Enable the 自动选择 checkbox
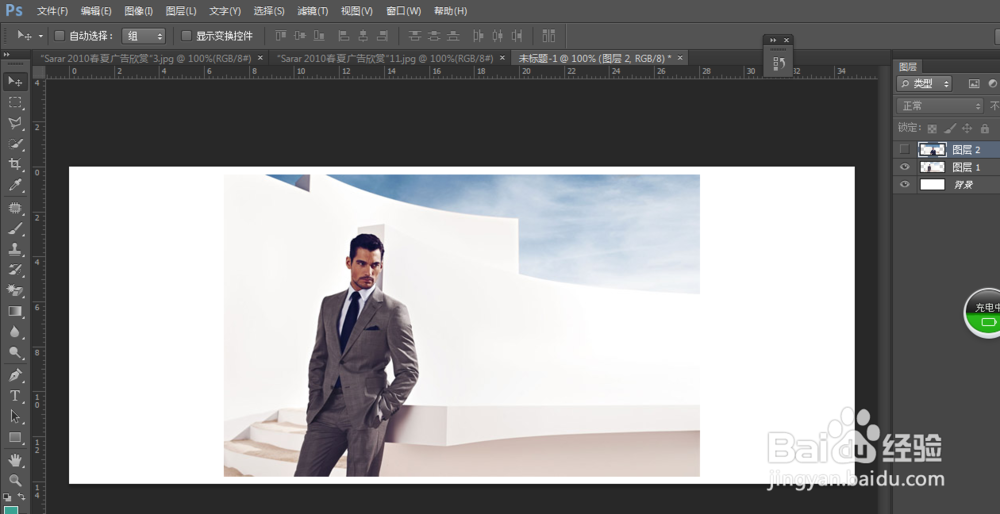The image size is (1000, 514). [x=59, y=36]
